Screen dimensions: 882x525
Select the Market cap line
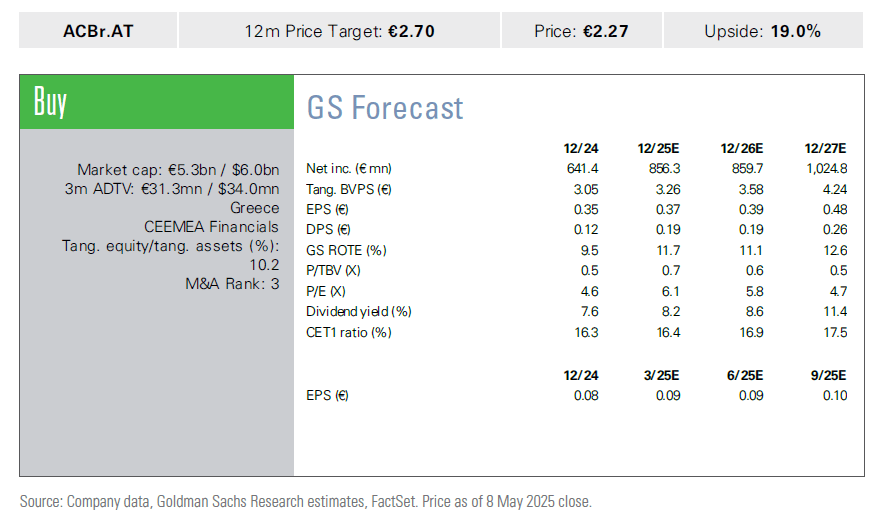(x=178, y=170)
